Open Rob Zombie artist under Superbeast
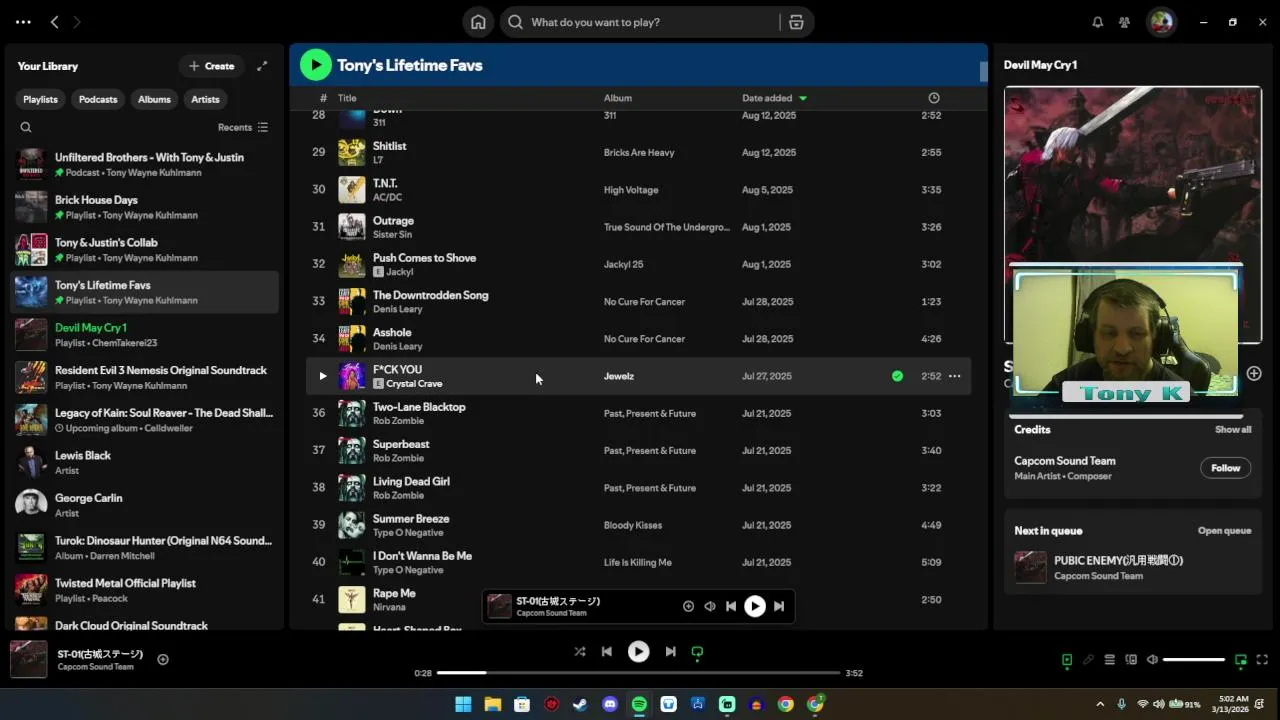Viewport: 1280px width, 720px height. click(398, 458)
